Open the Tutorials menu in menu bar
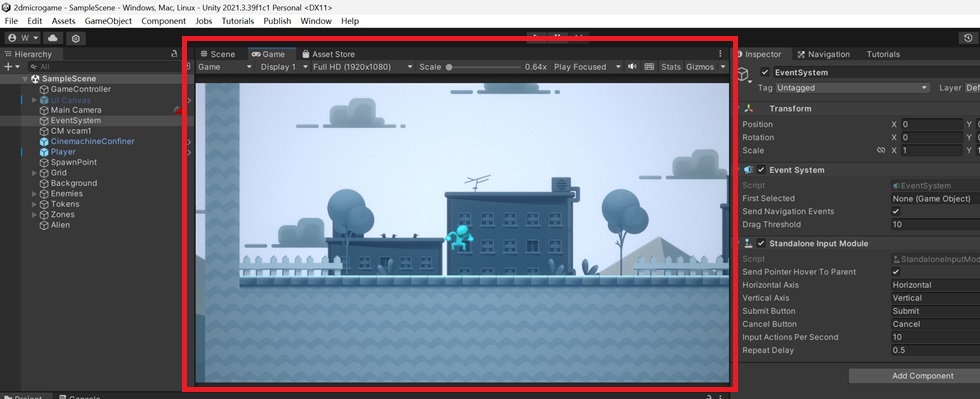The width and height of the screenshot is (980, 399). tap(238, 21)
